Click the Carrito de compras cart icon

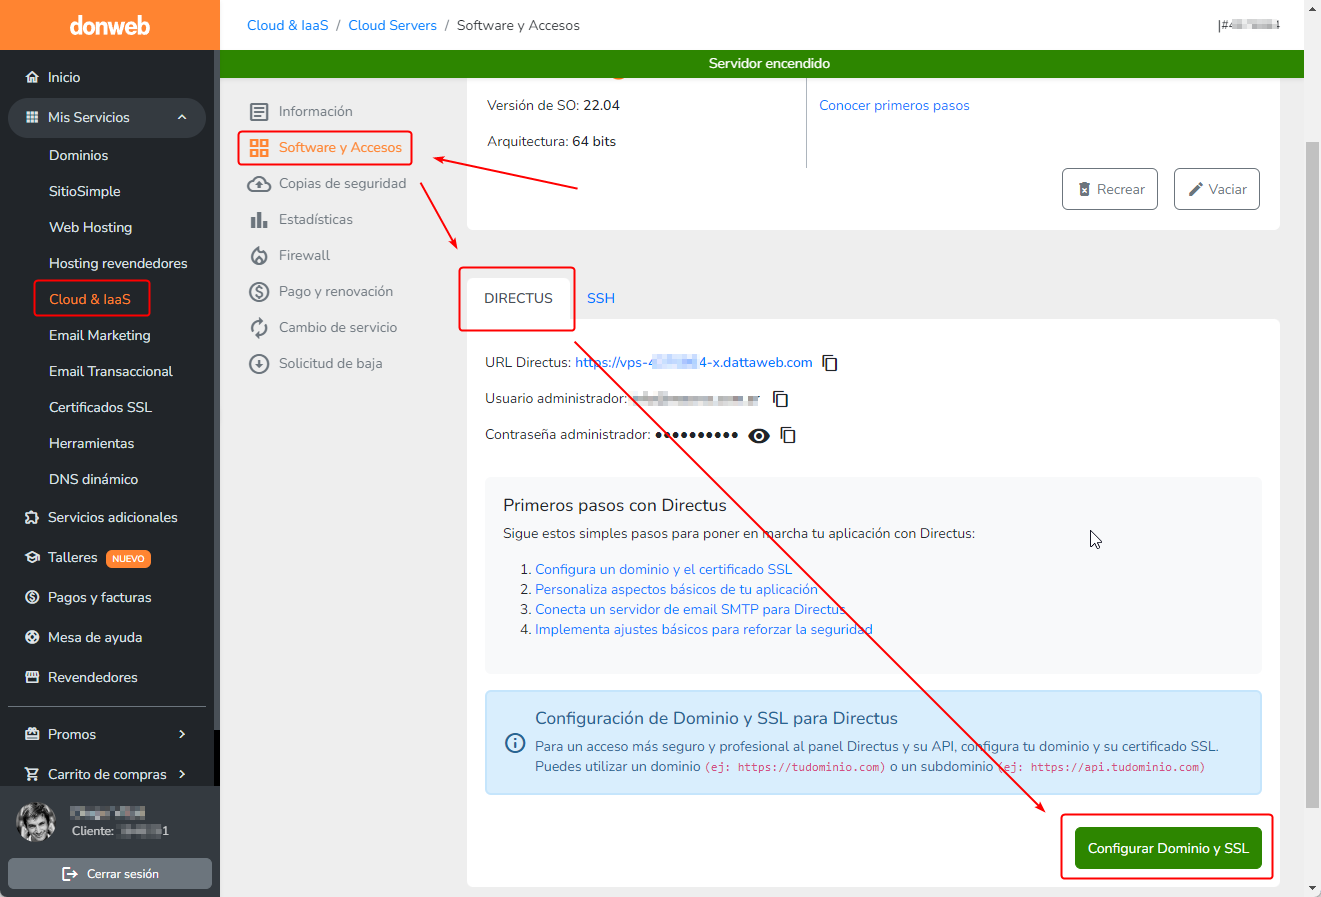[x=32, y=774]
